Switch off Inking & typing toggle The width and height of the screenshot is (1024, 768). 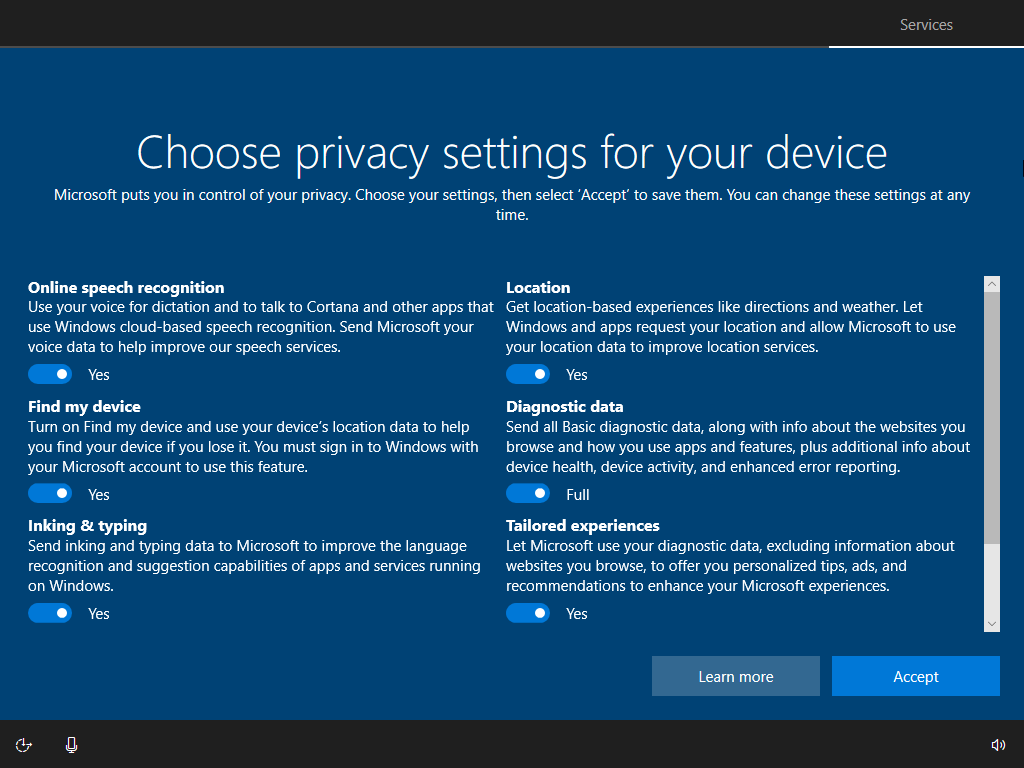point(50,613)
